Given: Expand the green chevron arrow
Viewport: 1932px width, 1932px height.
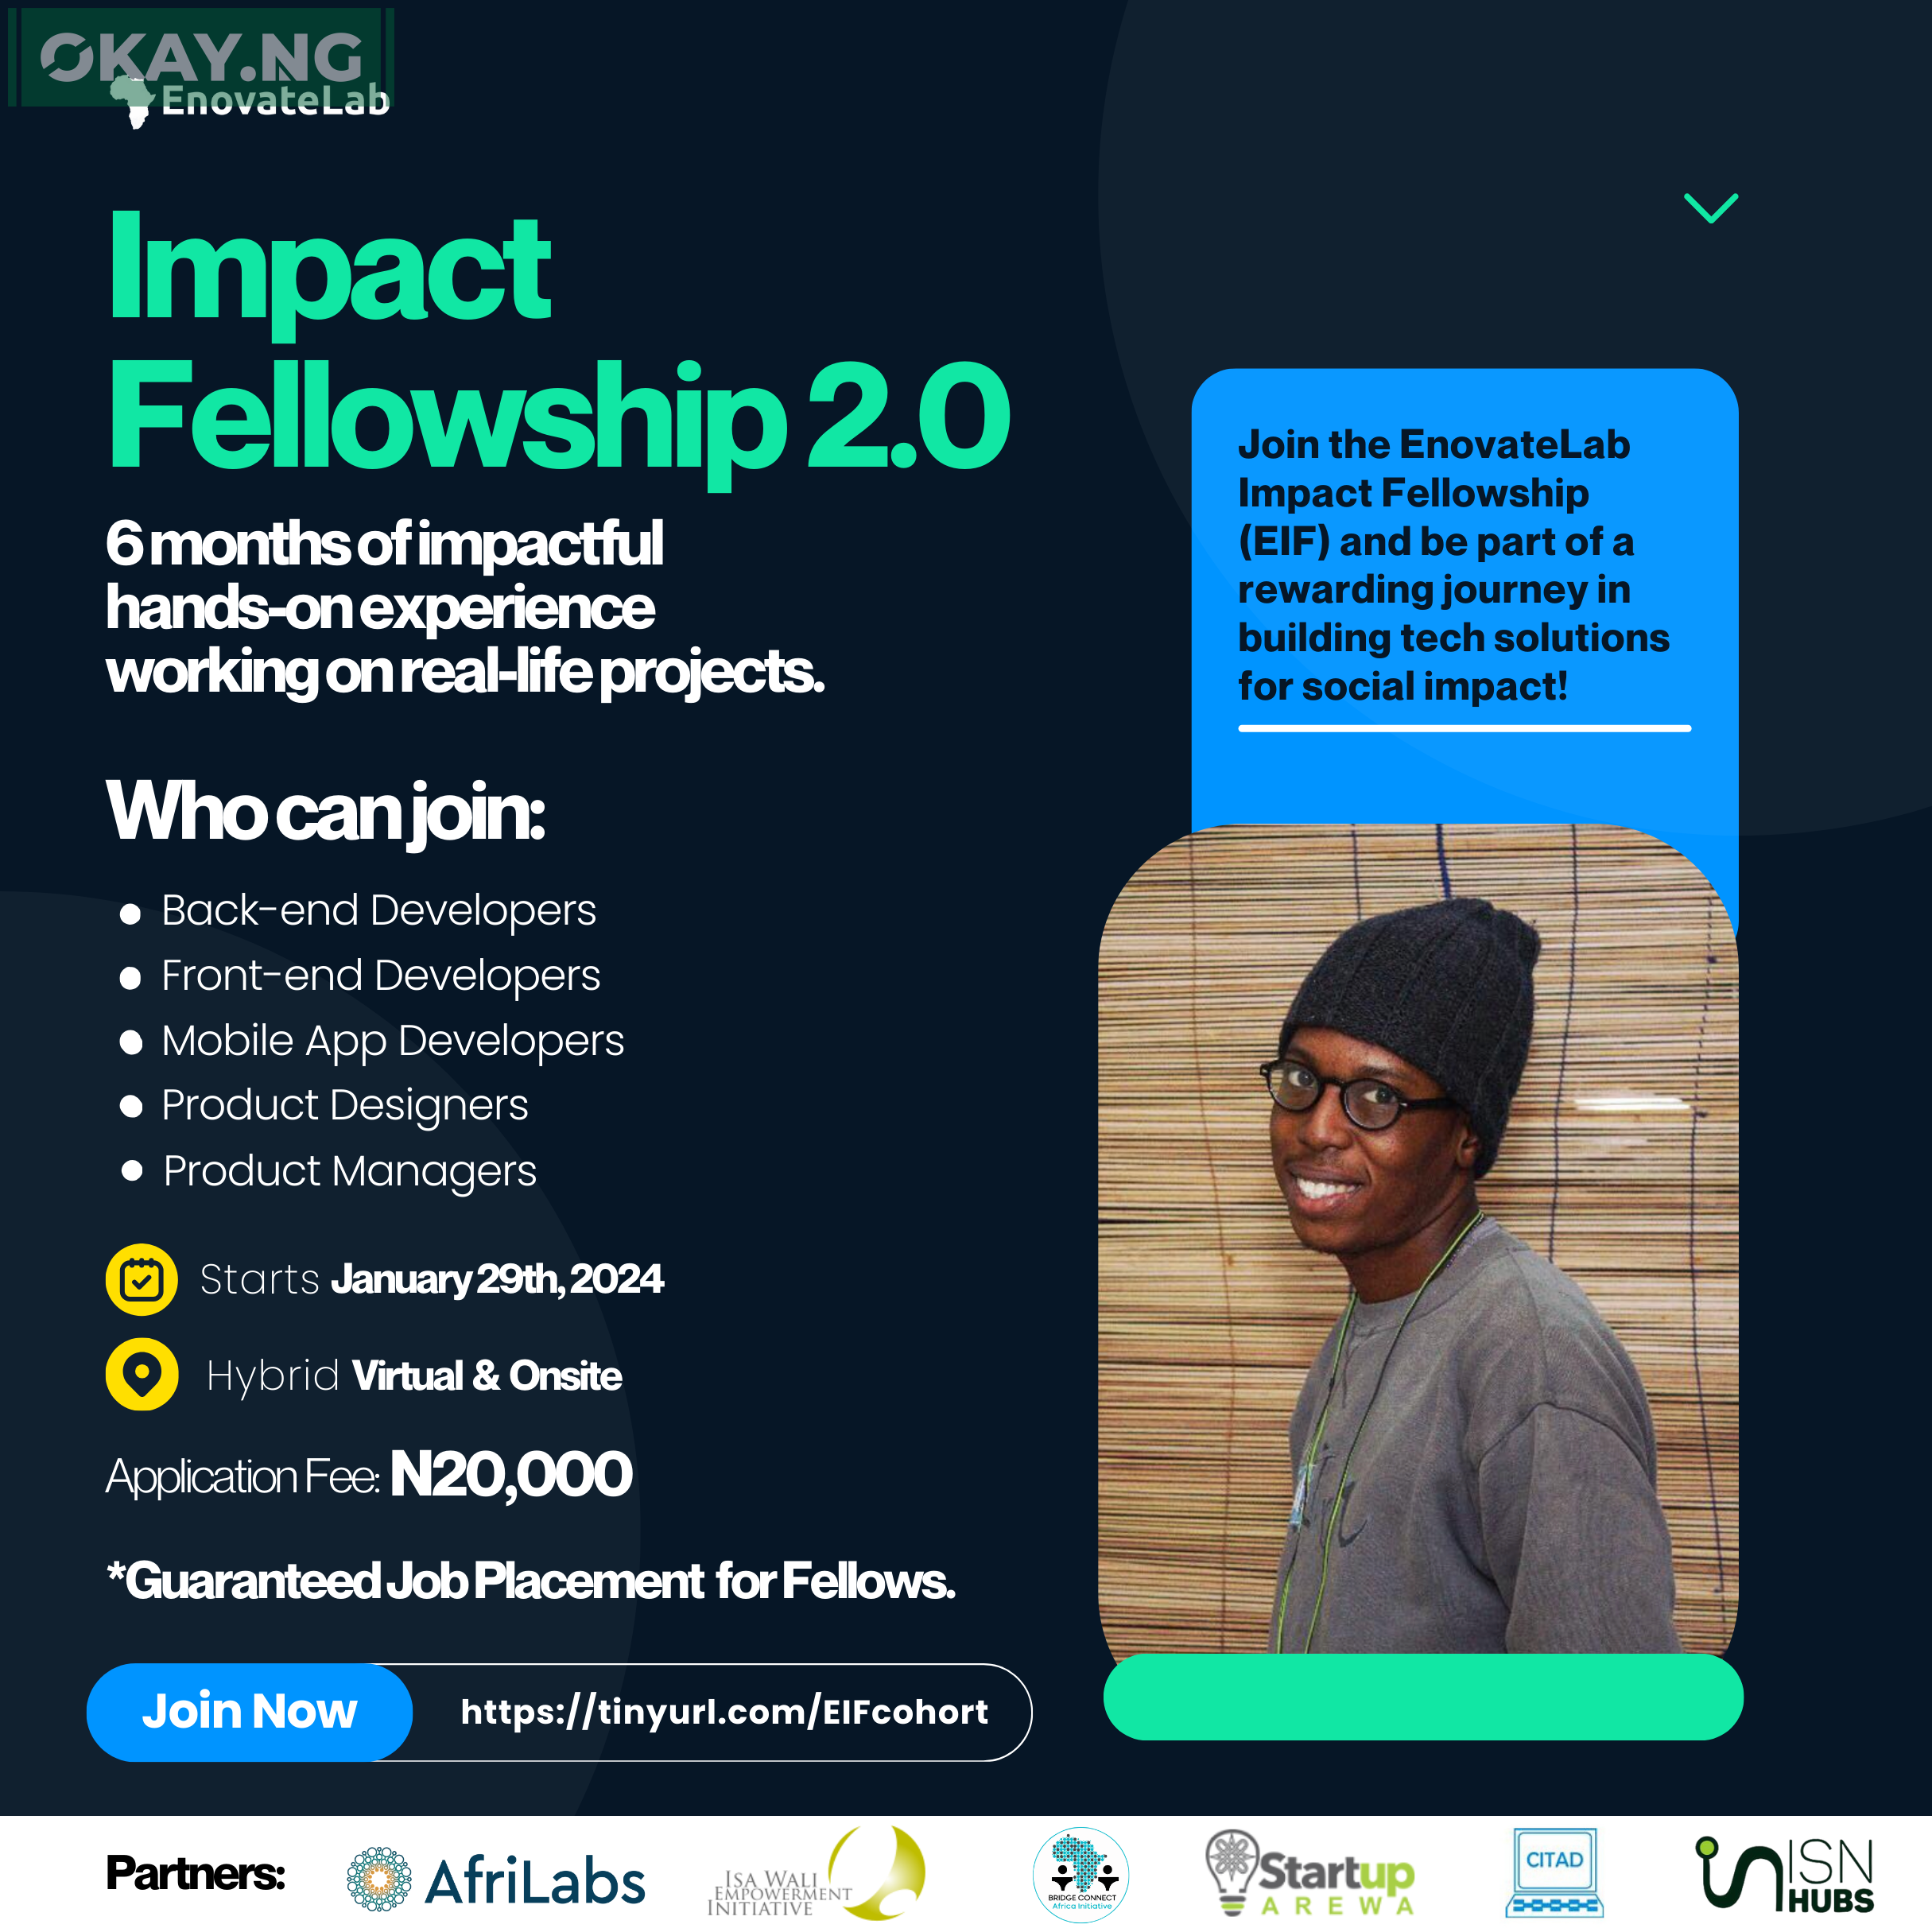Looking at the screenshot, I should coord(1711,208).
